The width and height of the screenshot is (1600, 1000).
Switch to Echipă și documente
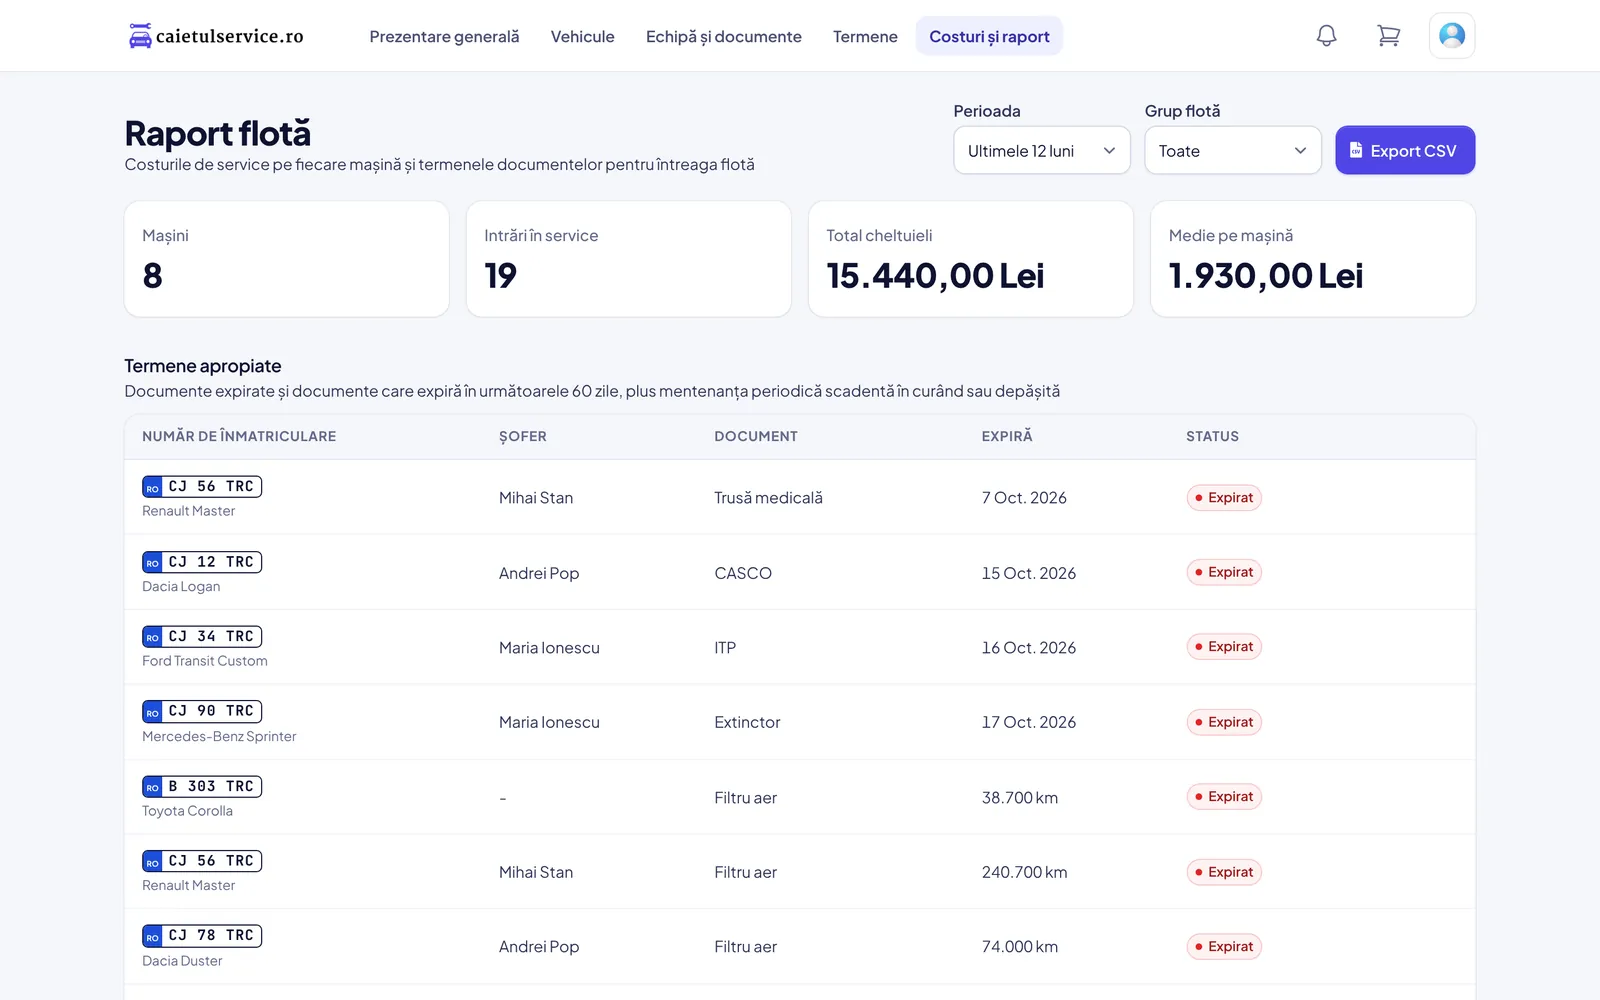pos(723,36)
